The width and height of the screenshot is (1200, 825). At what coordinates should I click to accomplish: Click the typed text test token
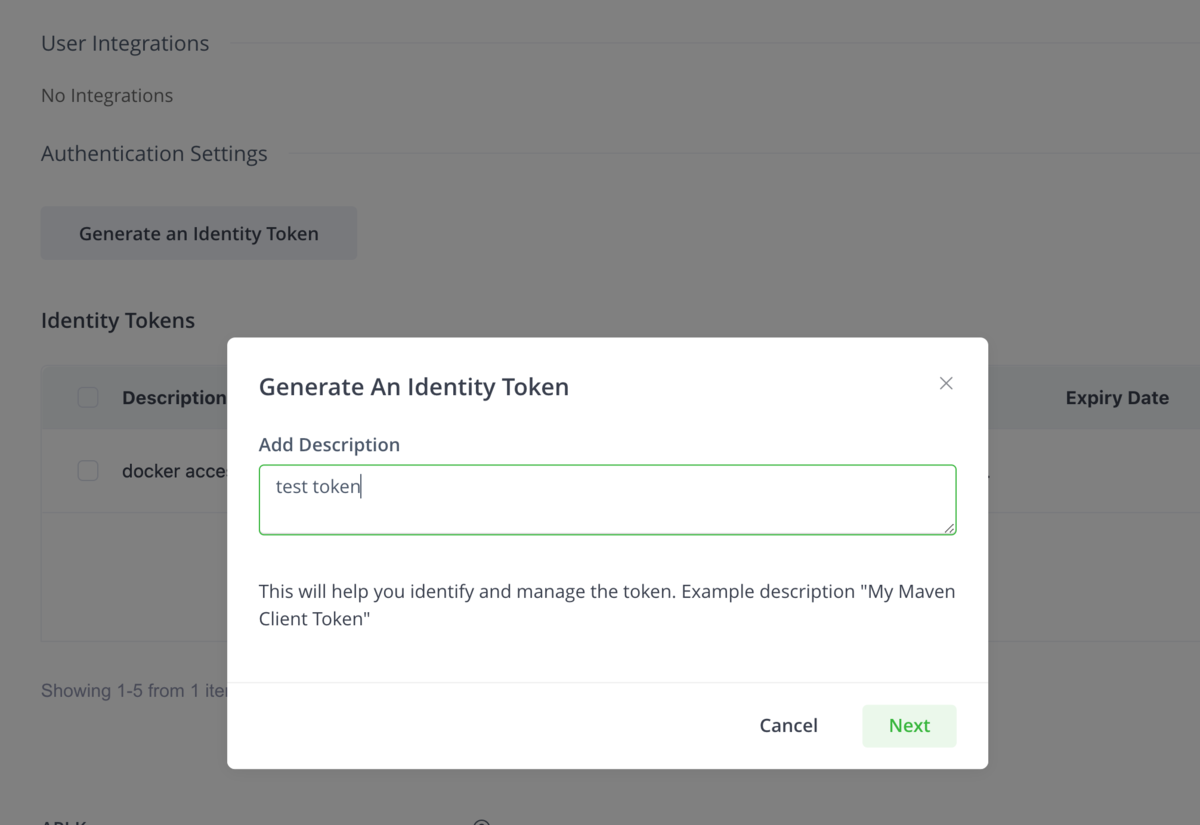tap(318, 487)
